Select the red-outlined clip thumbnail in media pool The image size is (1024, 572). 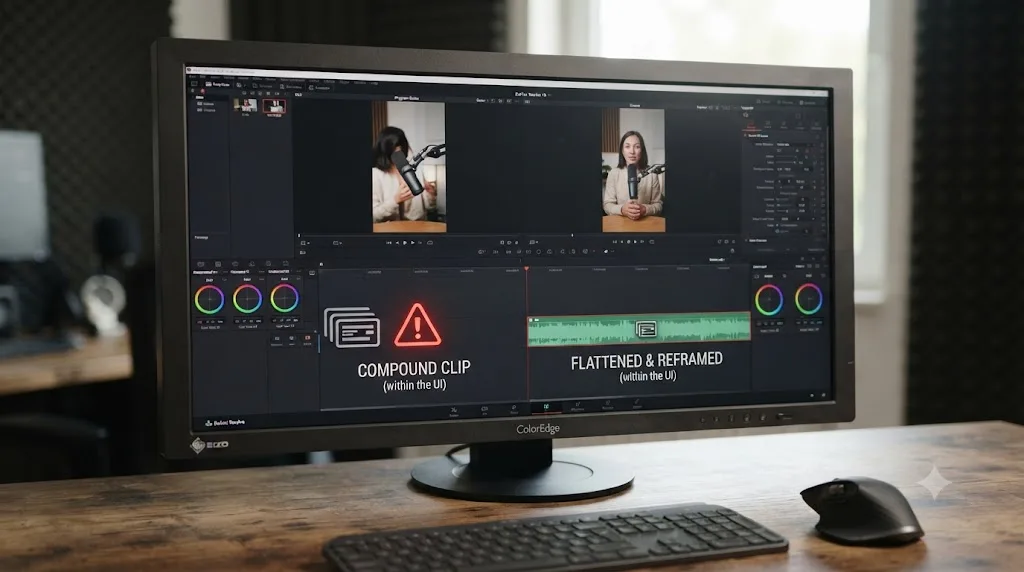tap(274, 106)
